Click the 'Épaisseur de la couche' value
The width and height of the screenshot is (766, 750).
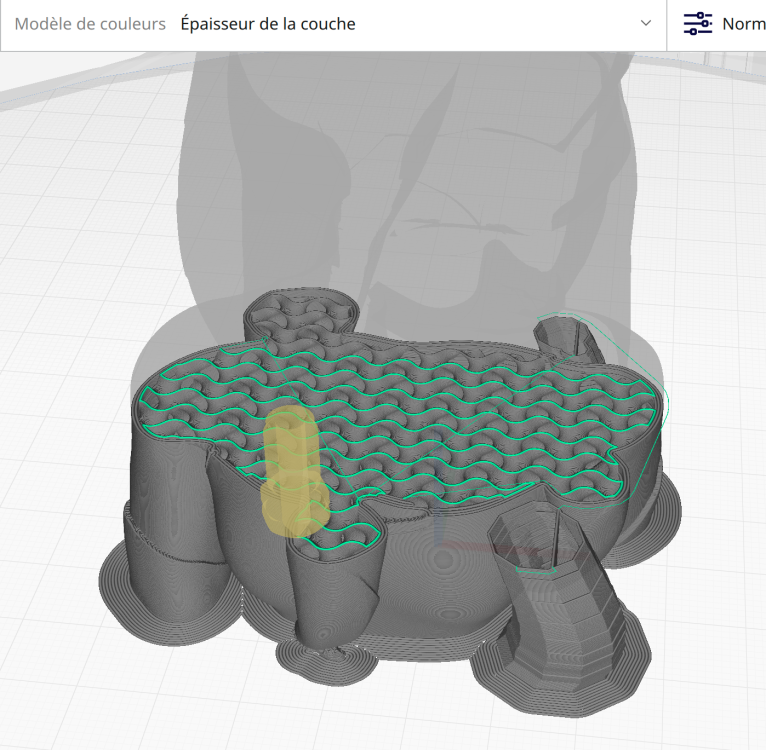click(x=268, y=24)
